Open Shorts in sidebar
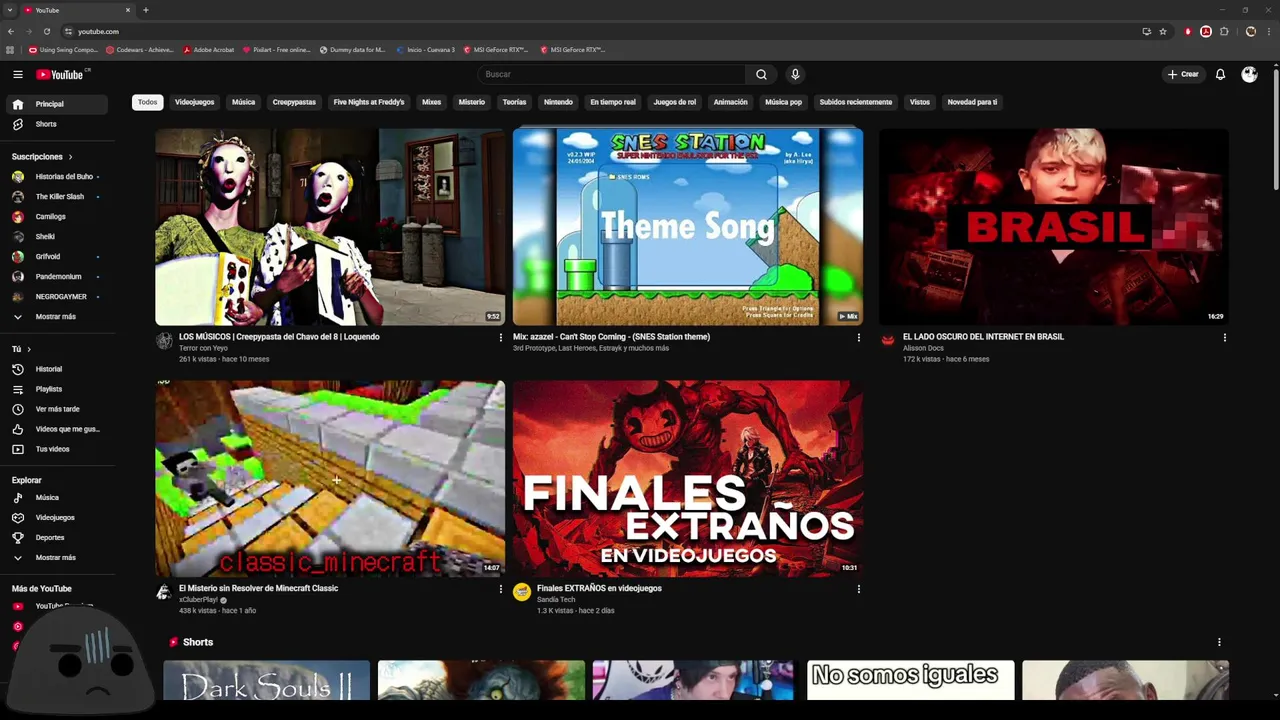 pos(57,124)
